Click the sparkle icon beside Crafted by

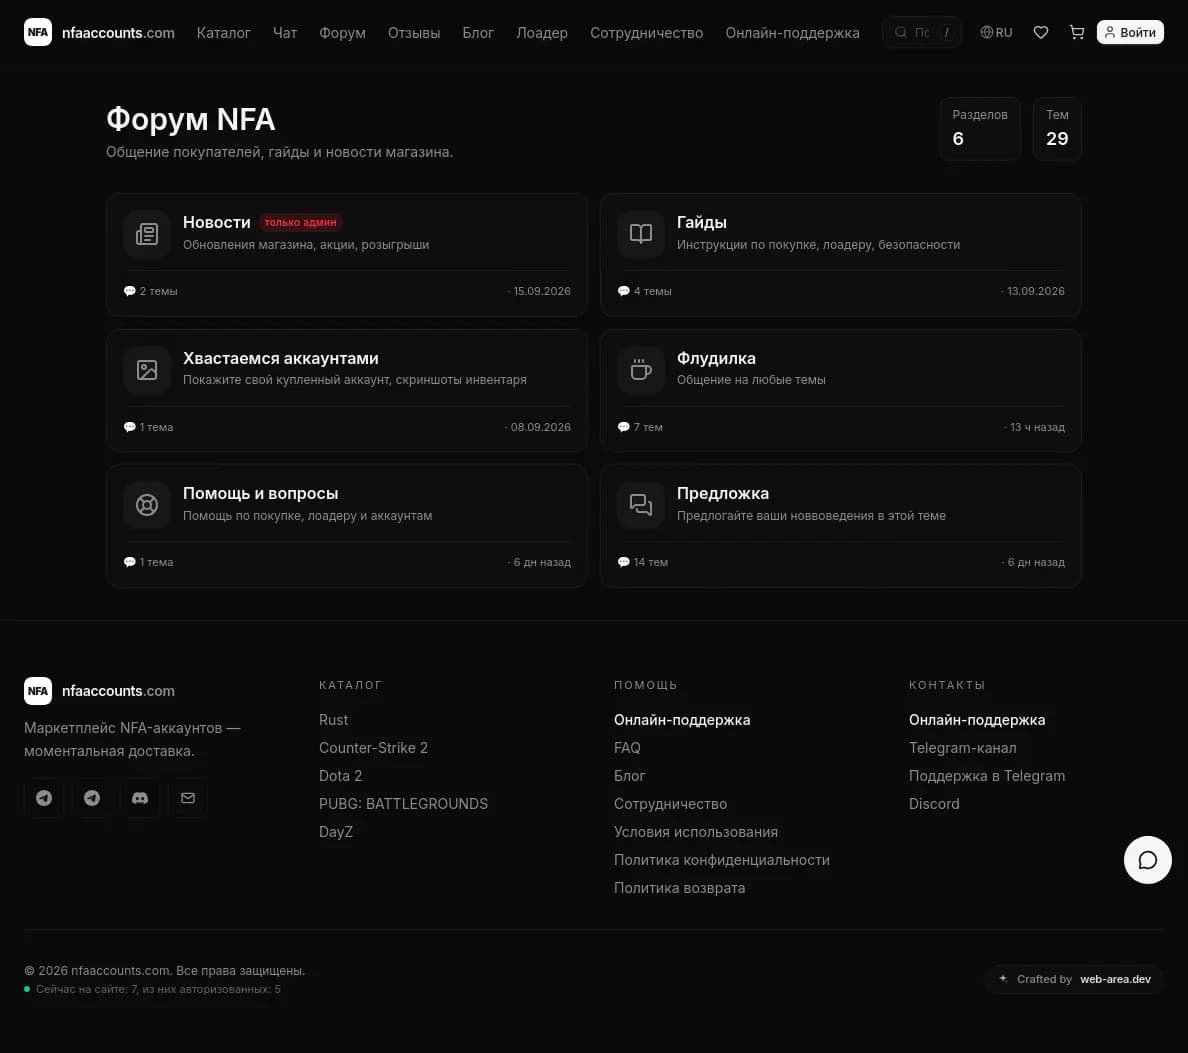click(x=1003, y=978)
